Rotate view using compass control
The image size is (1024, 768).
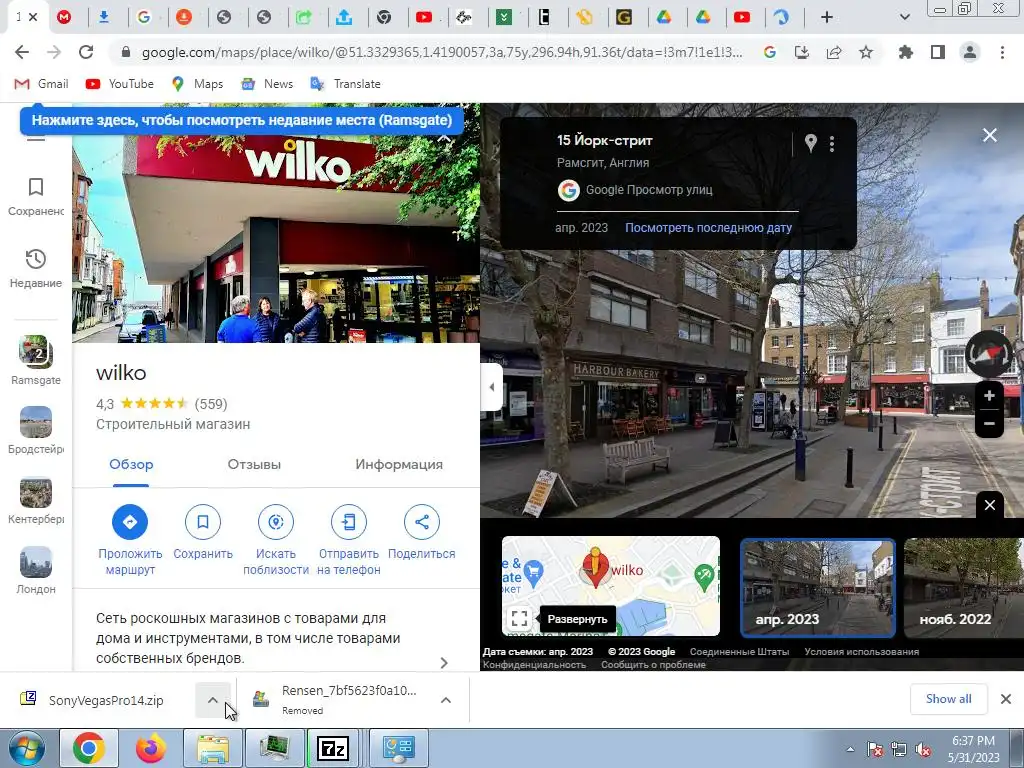coord(988,353)
